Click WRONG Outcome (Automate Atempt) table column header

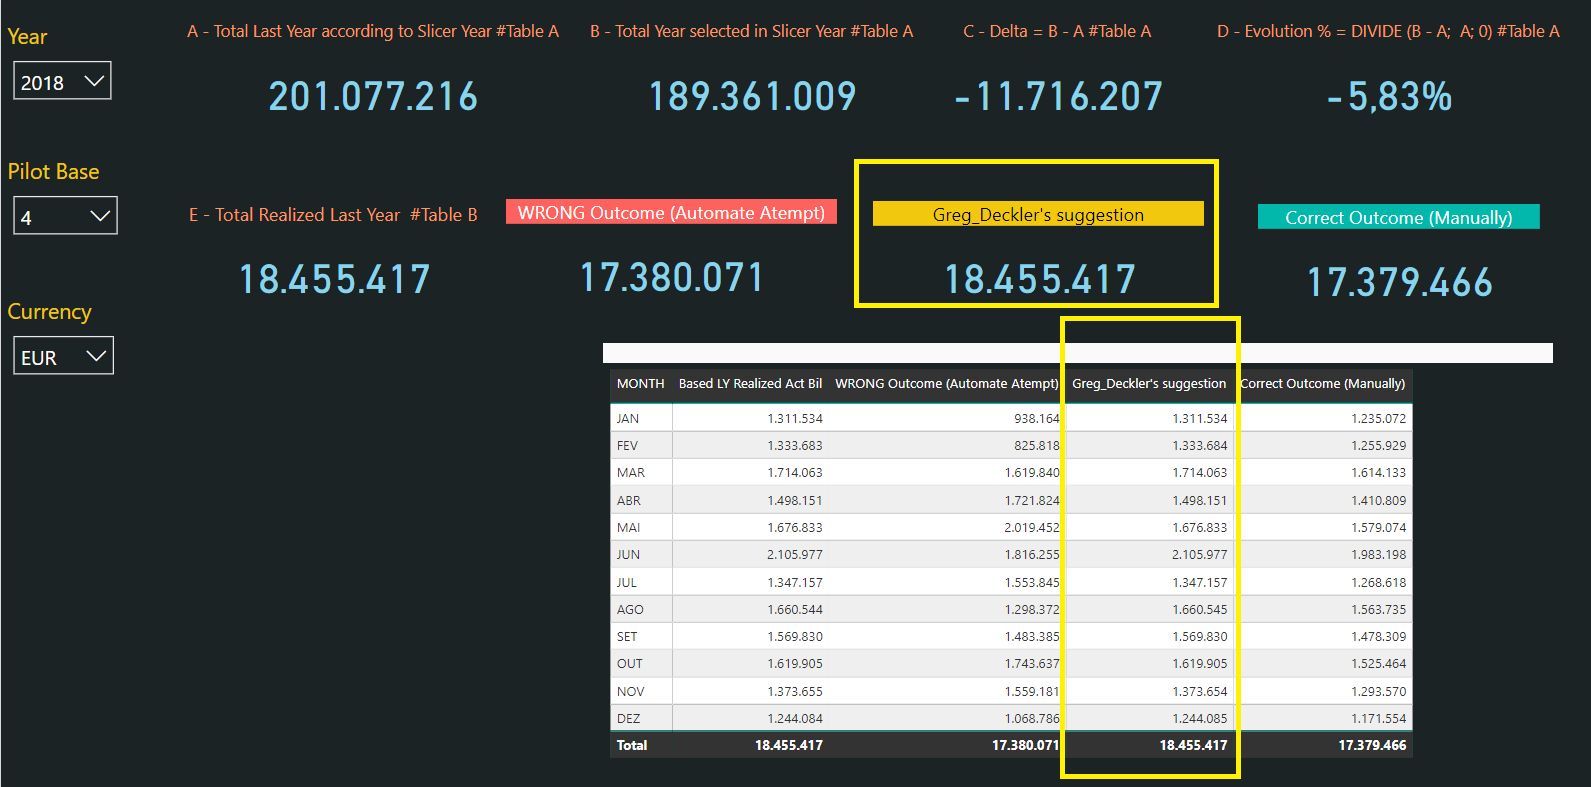(946, 383)
